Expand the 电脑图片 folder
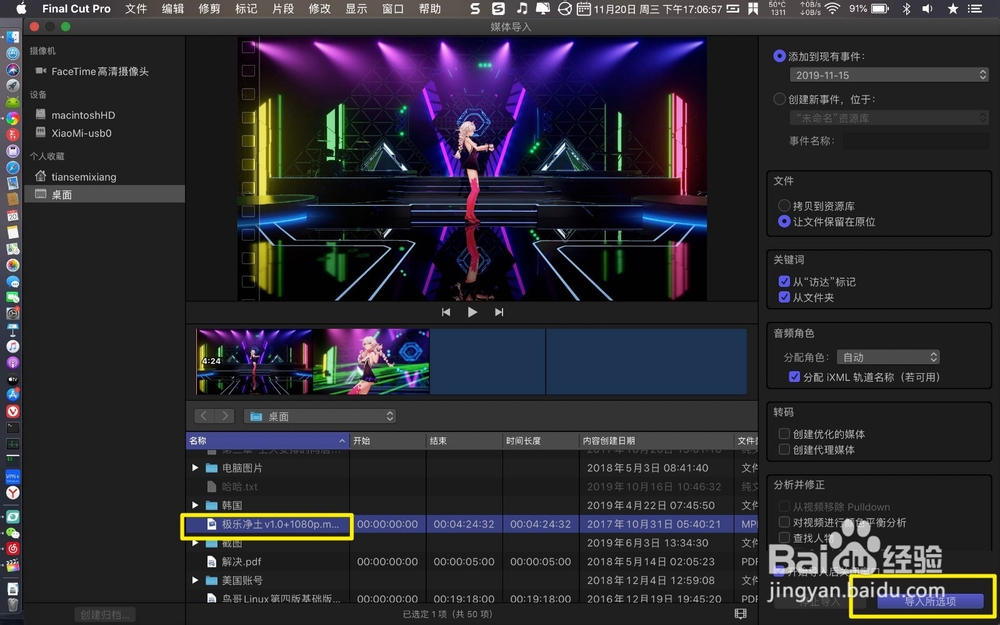 pyautogui.click(x=195, y=467)
